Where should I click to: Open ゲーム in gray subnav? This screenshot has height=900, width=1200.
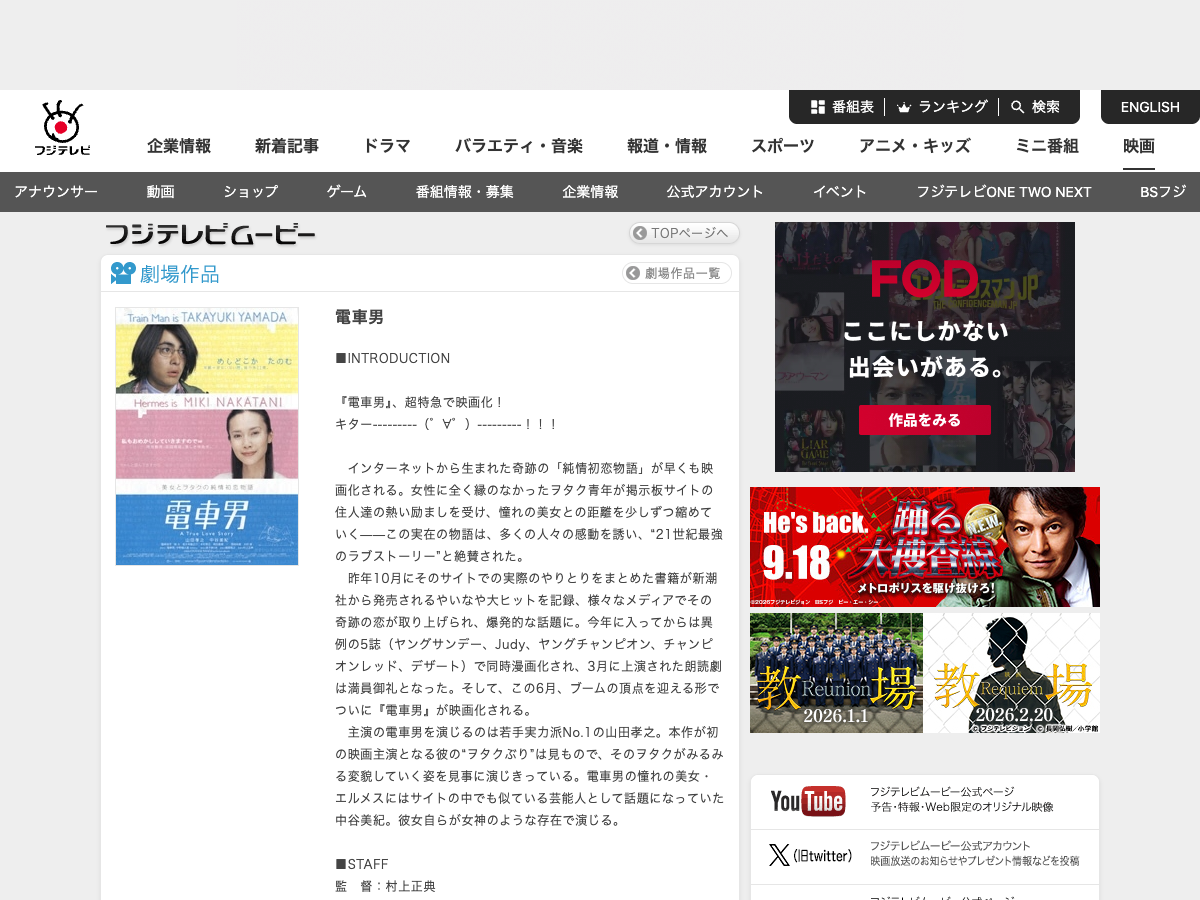pos(347,192)
